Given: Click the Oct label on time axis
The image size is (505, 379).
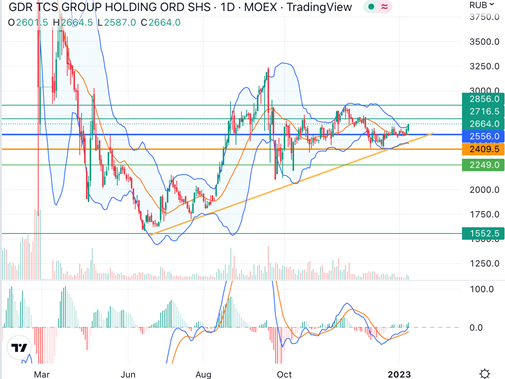Looking at the screenshot, I should pyautogui.click(x=284, y=374).
